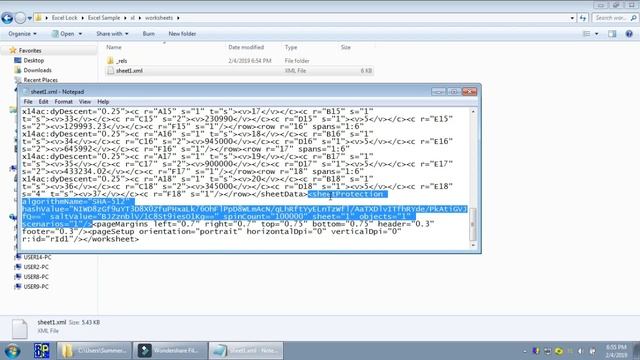Screen dimensions: 640x360
Task: Click the Explorer Forward navigation arrow
Action: click(x=20, y=18)
